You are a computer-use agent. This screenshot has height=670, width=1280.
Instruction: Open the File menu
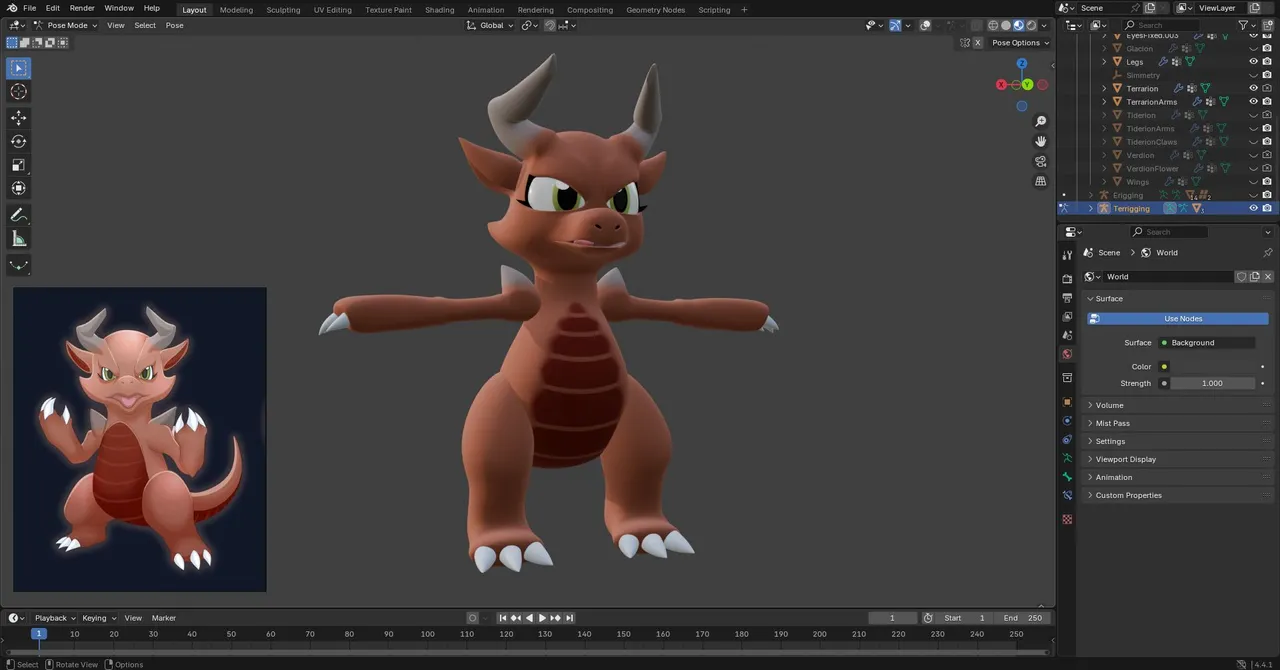click(29, 8)
